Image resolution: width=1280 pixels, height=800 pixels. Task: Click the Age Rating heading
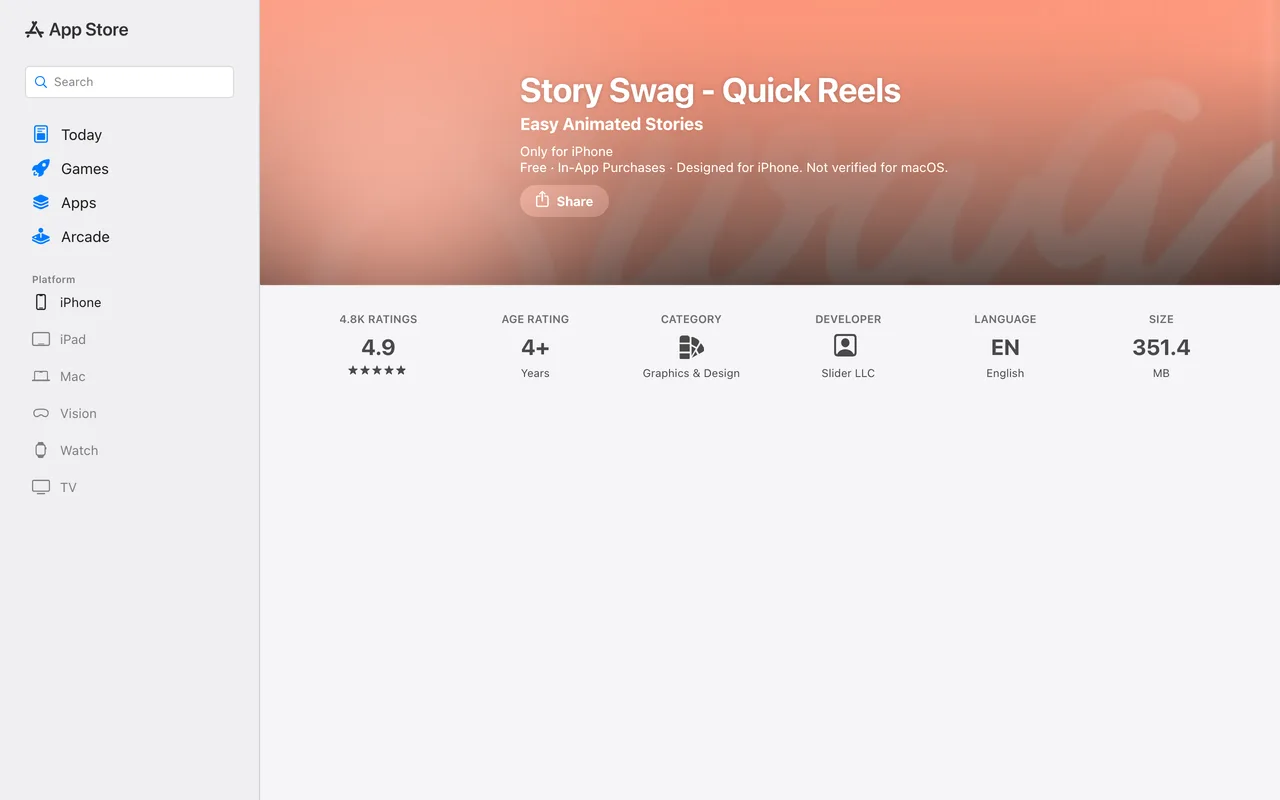point(535,319)
